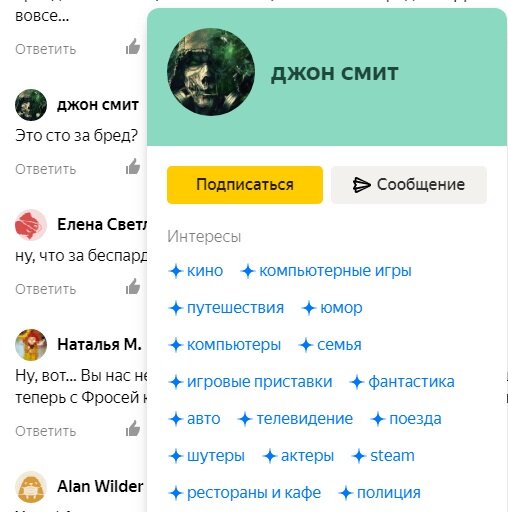This screenshot has width=508, height=512.
Task: Select the 'полиция' interest tag
Action: click(380, 493)
